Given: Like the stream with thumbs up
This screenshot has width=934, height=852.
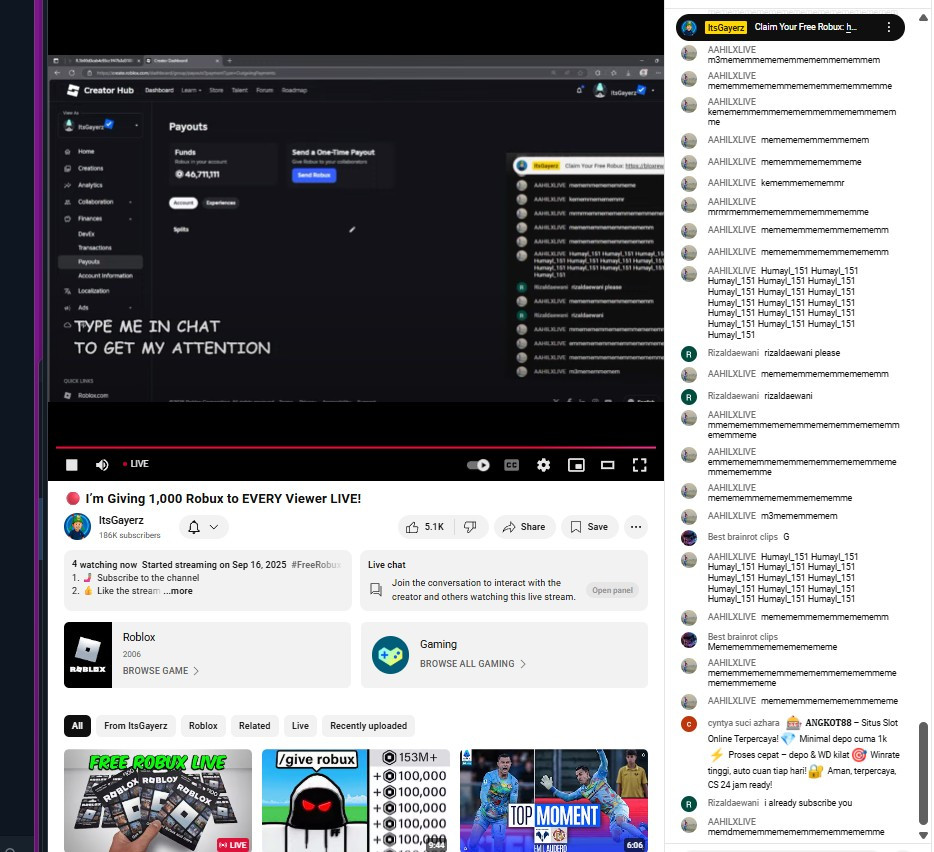Looking at the screenshot, I should click(x=426, y=527).
